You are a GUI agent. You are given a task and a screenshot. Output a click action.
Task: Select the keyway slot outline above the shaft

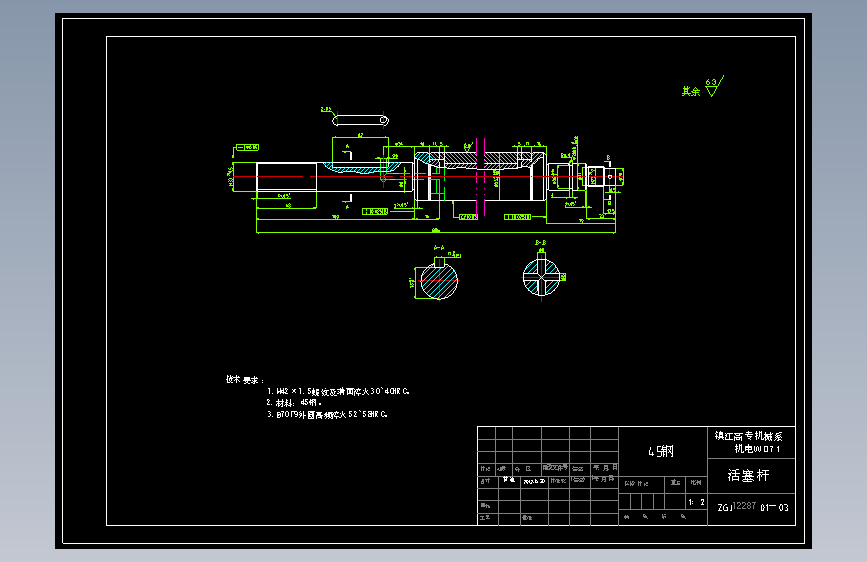click(361, 120)
